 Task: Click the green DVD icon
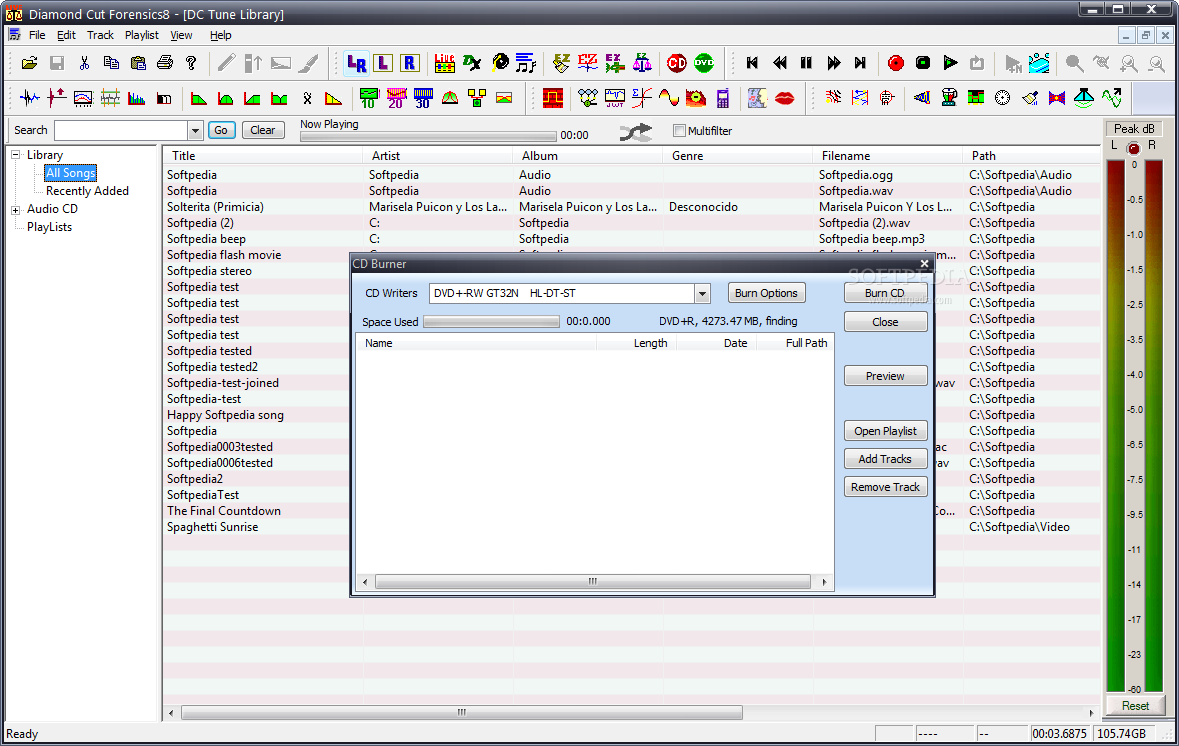coord(704,63)
